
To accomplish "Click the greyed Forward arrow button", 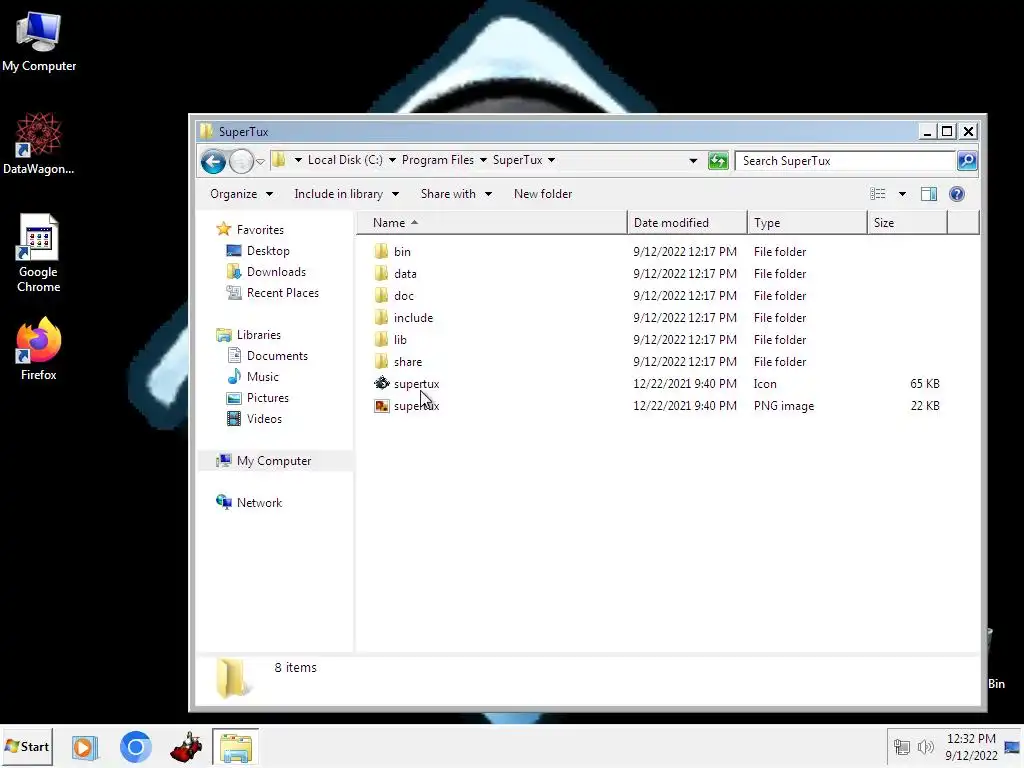I will click(241, 161).
